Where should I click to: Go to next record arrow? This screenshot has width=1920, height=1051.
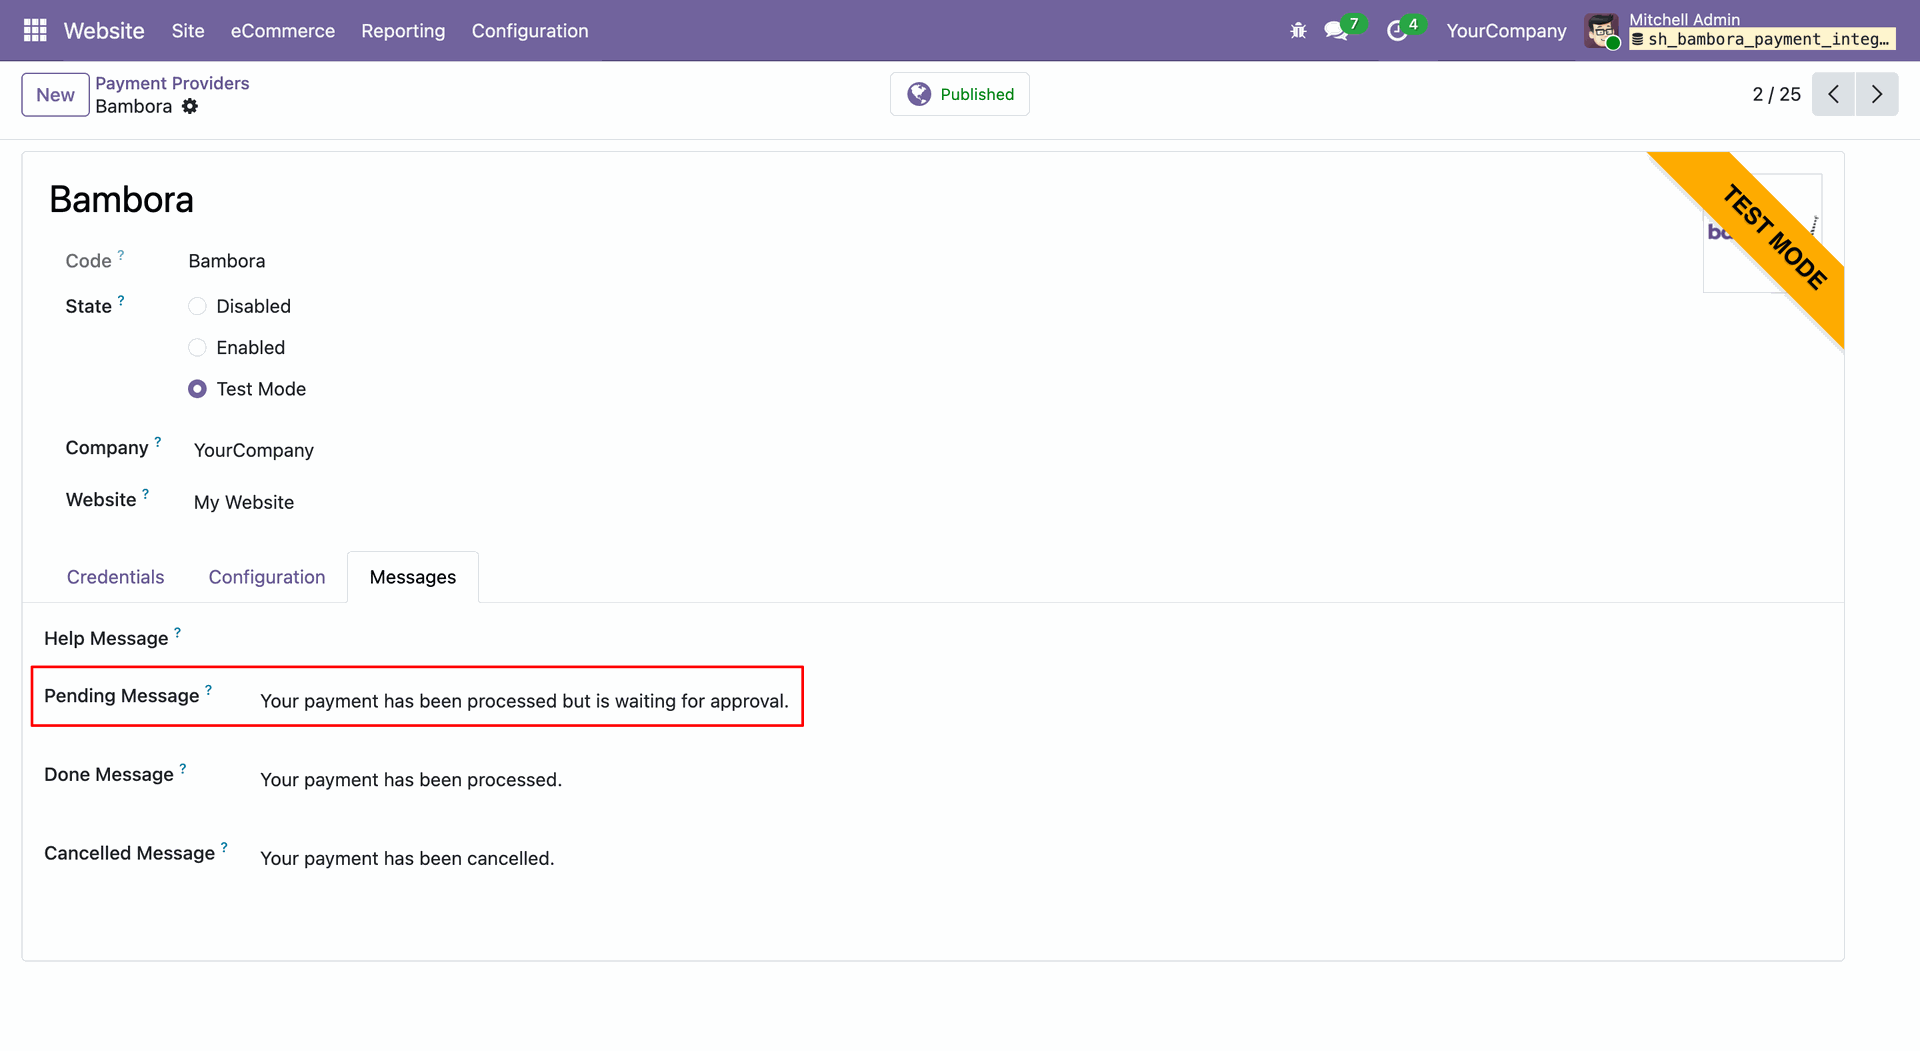1877,94
